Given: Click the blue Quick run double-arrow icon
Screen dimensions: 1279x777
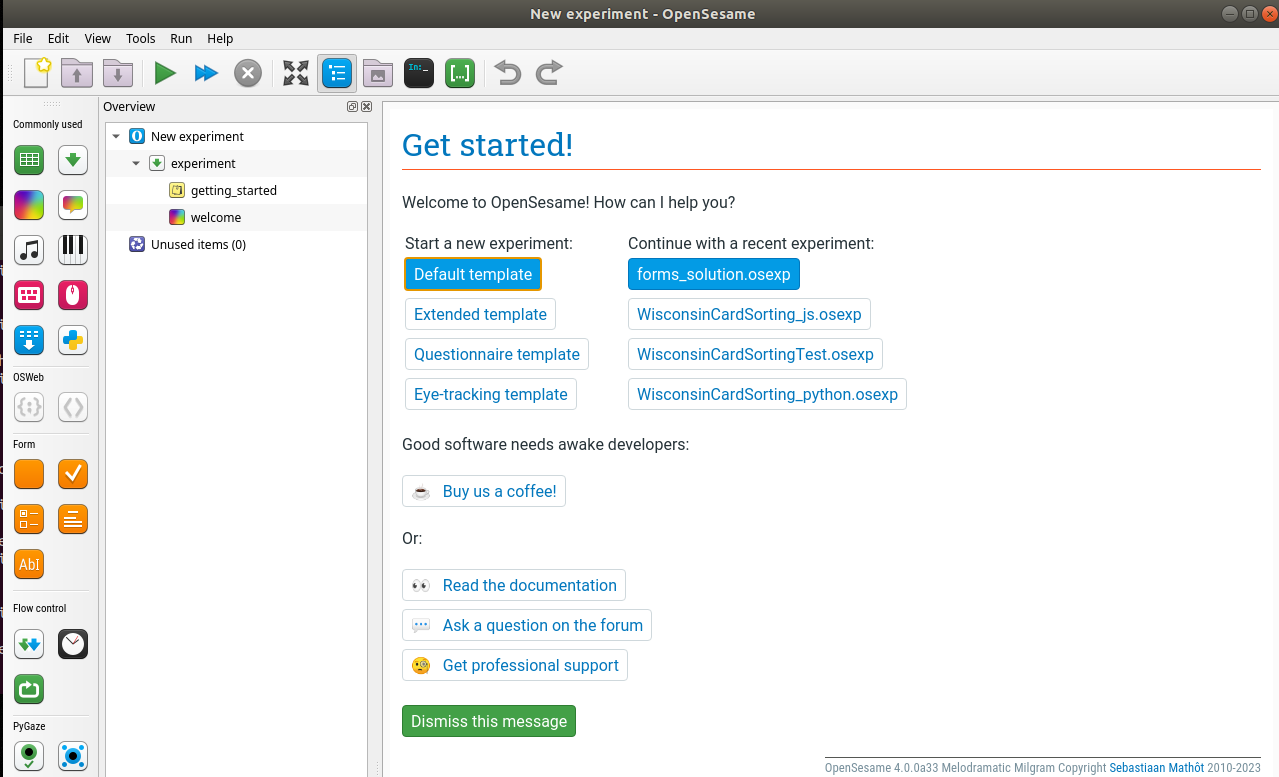Looking at the screenshot, I should (206, 73).
